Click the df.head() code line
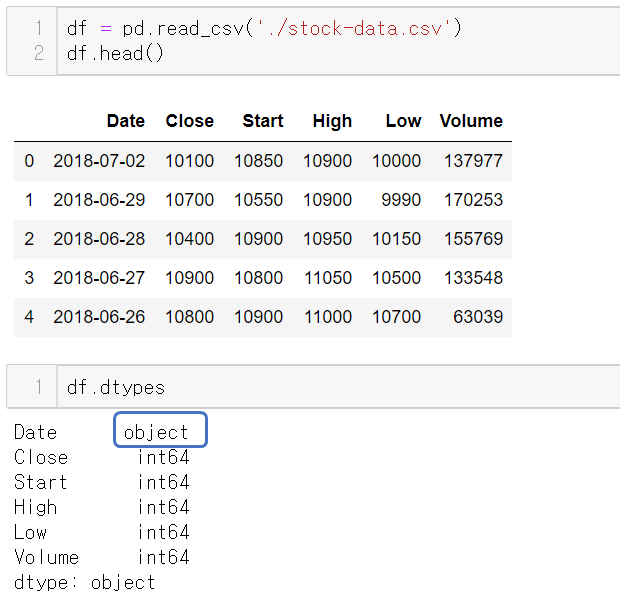 coord(115,53)
